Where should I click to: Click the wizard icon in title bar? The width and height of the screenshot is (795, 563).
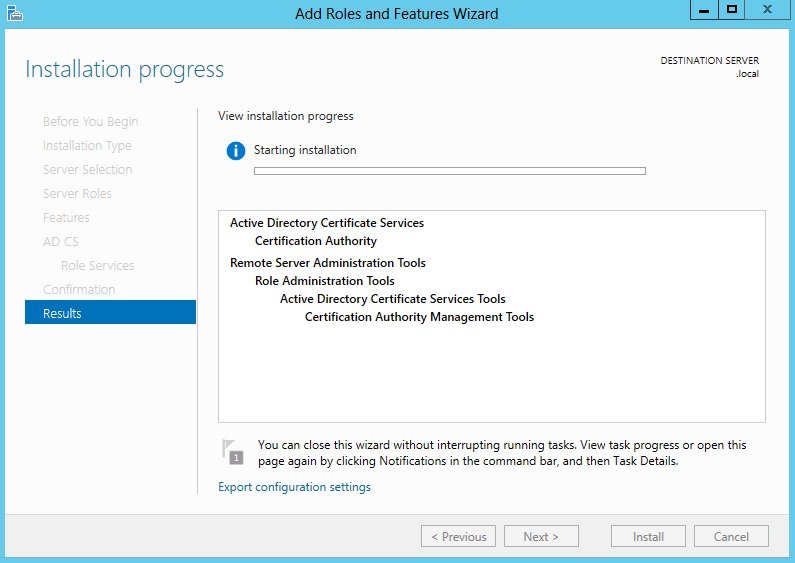(x=15, y=13)
